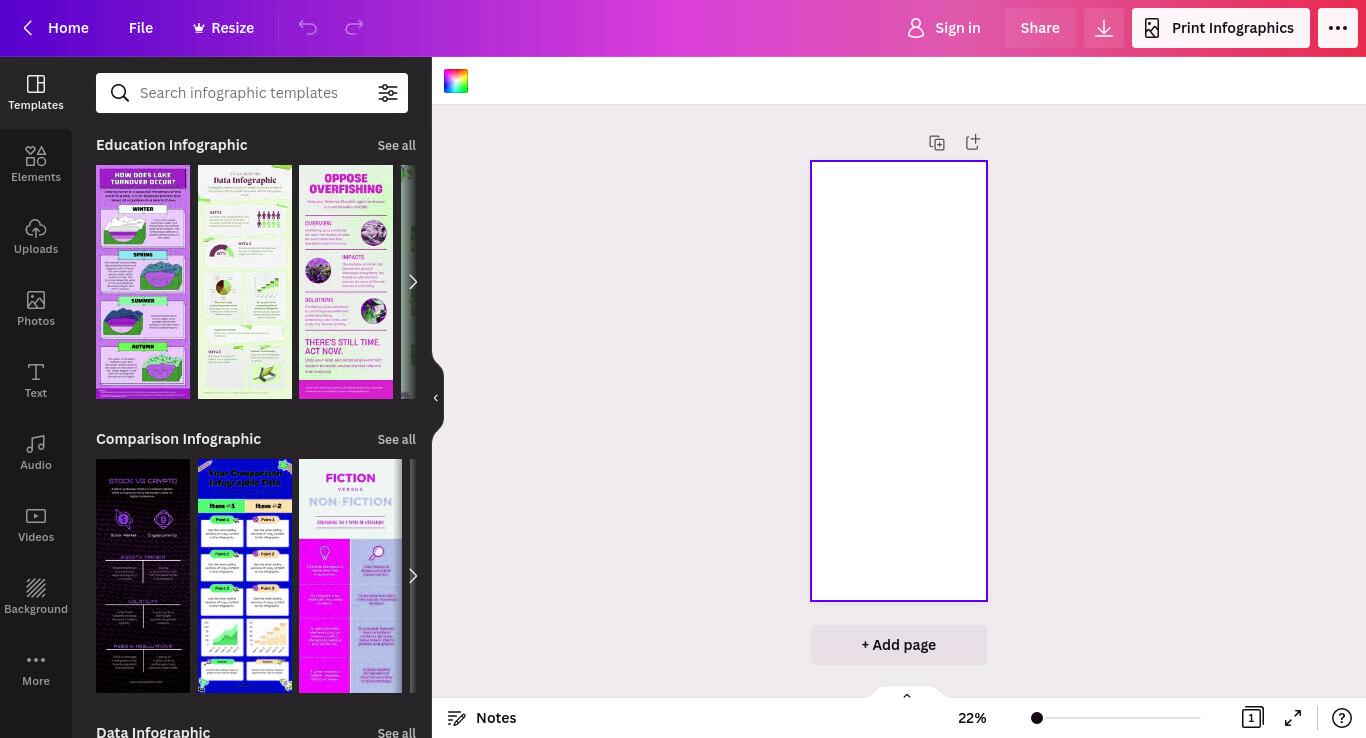This screenshot has width=1366, height=738.
Task: Enter fullscreen present mode
Action: (1293, 718)
